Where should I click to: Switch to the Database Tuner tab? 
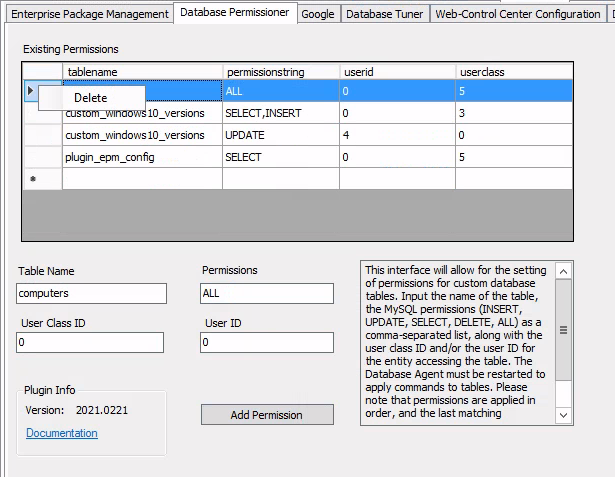385,14
